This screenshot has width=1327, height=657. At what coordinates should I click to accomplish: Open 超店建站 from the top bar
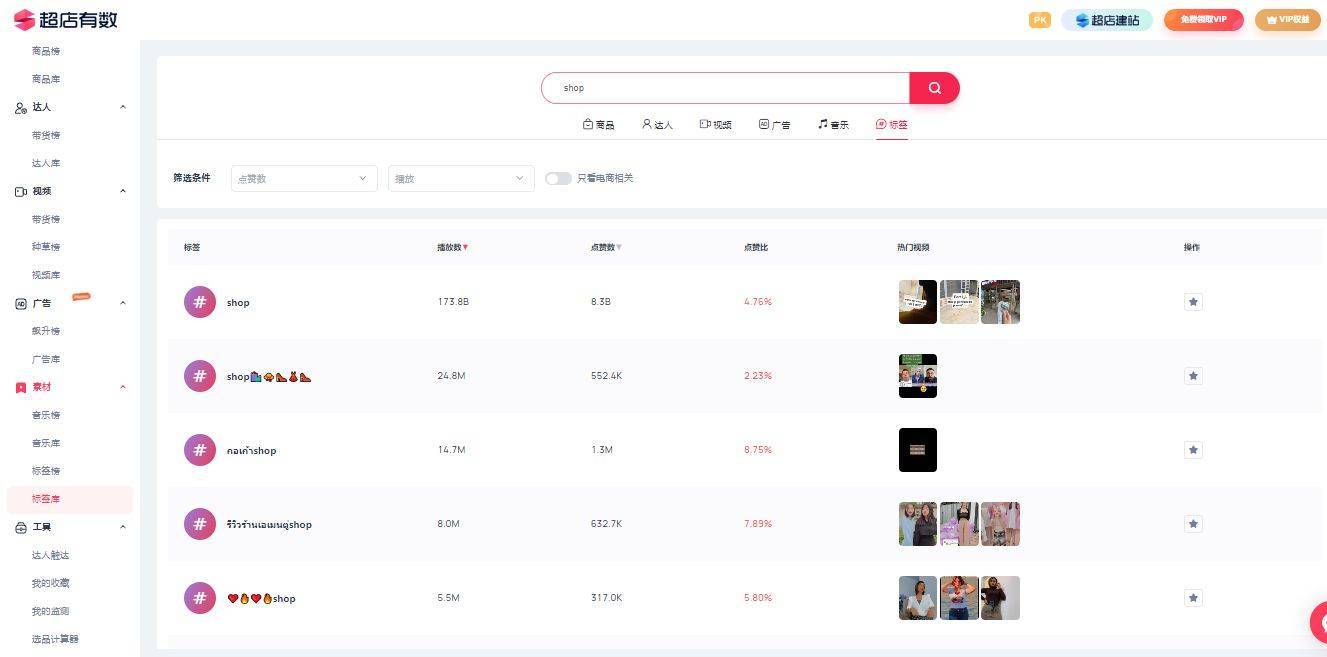pyautogui.click(x=1107, y=19)
